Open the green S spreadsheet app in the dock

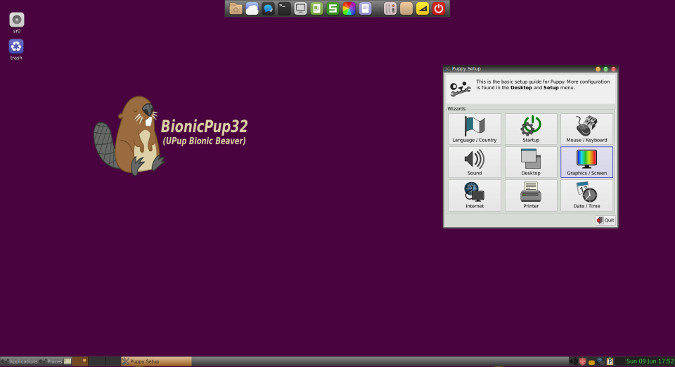pyautogui.click(x=333, y=9)
